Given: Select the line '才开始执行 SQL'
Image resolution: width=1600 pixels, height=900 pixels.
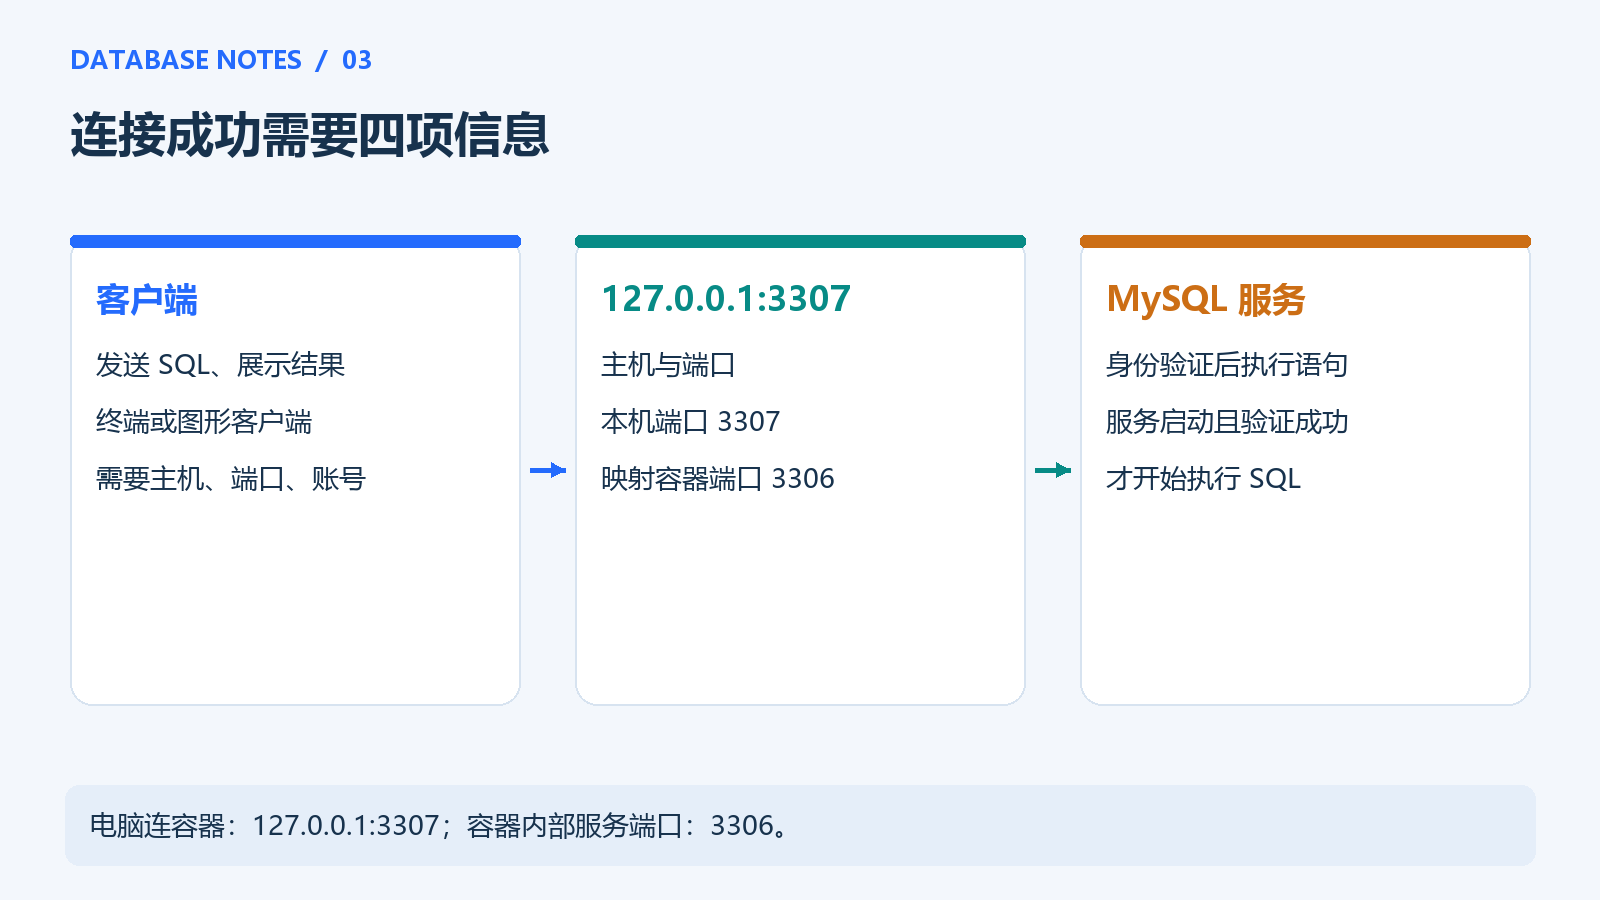Looking at the screenshot, I should coord(1203,479).
